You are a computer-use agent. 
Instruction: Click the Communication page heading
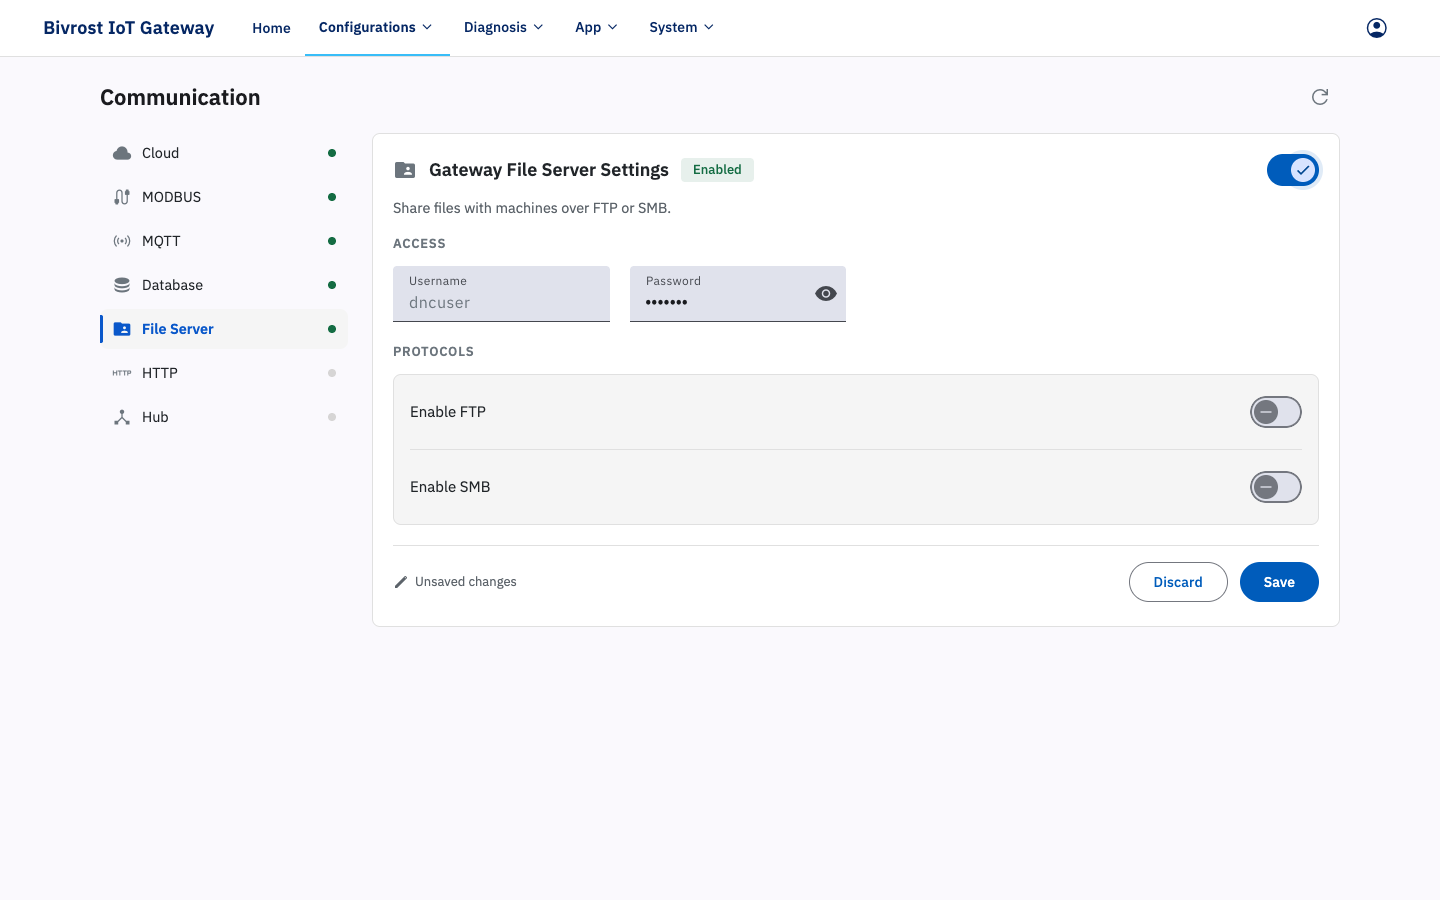180,98
